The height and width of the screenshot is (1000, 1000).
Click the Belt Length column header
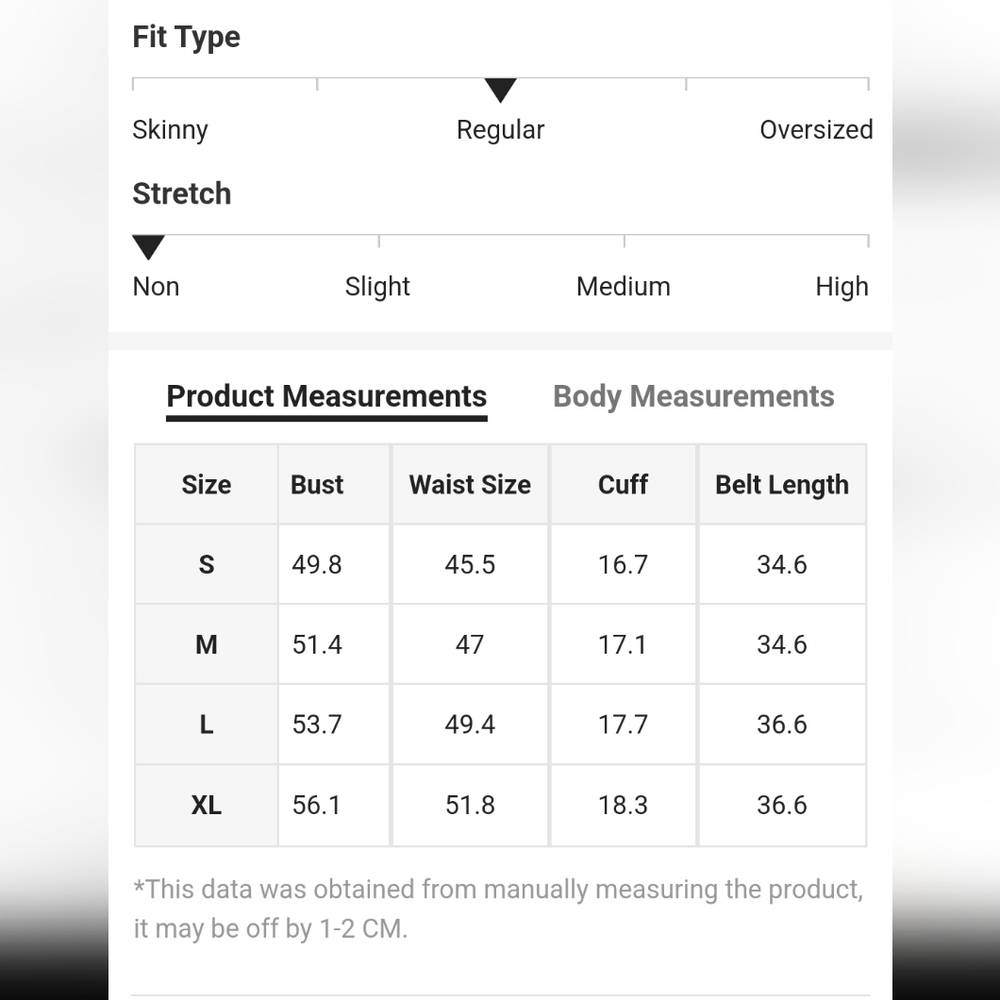pyautogui.click(x=782, y=485)
